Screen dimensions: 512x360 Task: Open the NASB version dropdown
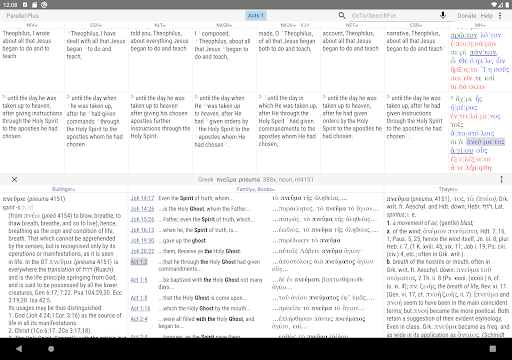tap(224, 25)
